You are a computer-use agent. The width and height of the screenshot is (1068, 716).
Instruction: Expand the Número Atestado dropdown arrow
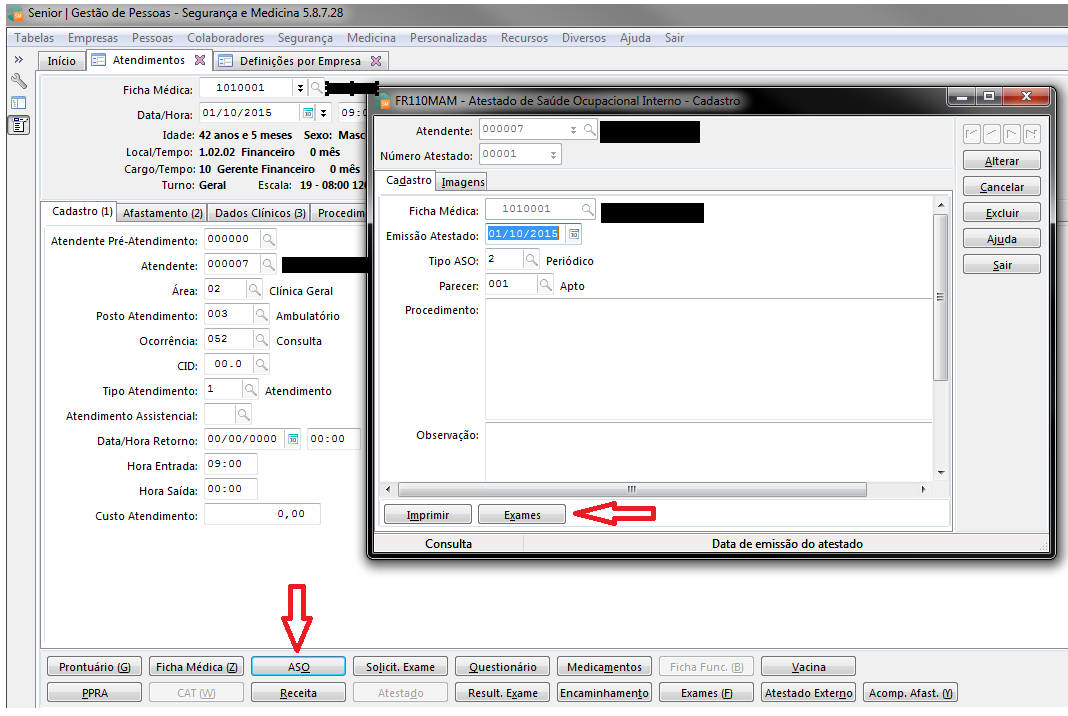coord(553,155)
